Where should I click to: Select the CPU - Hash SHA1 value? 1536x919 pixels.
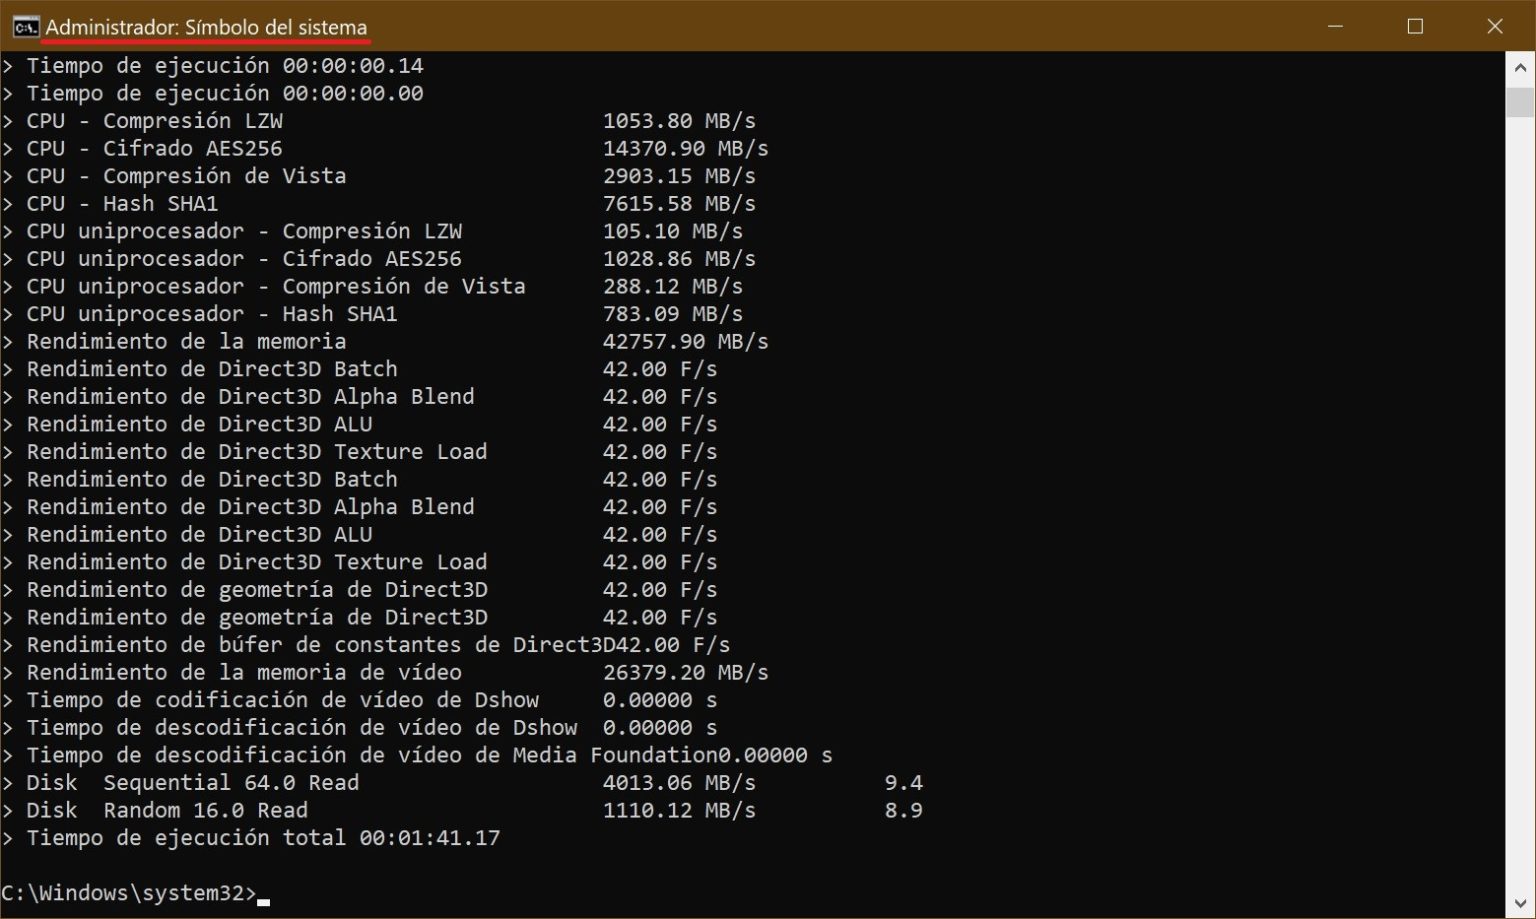point(679,203)
